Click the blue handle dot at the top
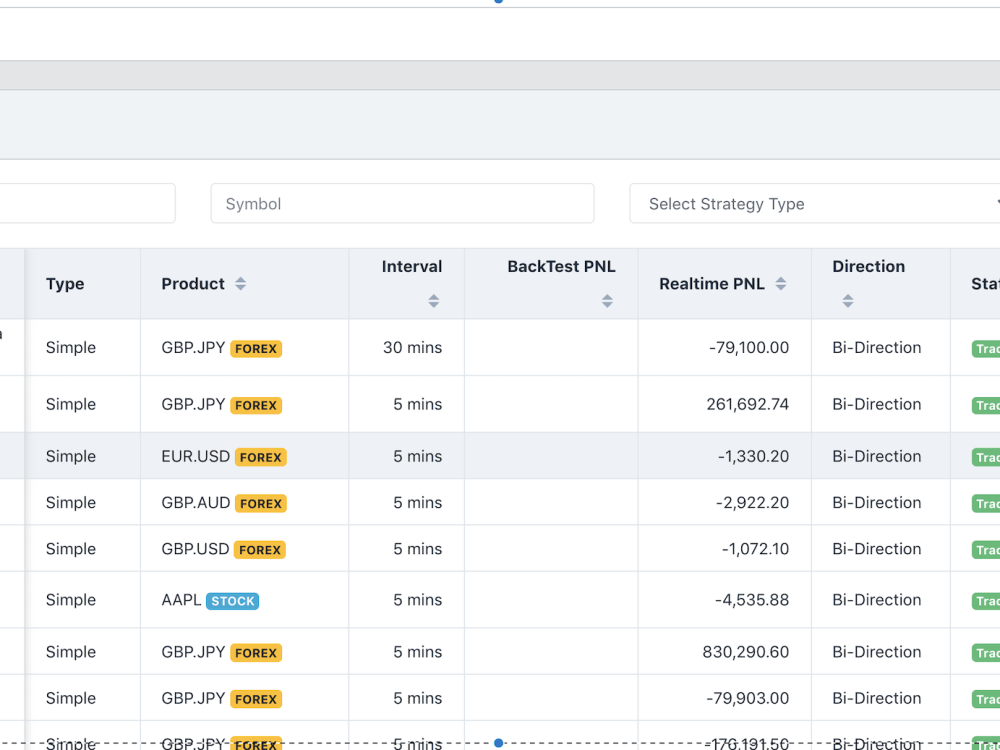This screenshot has height=750, width=1000. (x=498, y=1)
